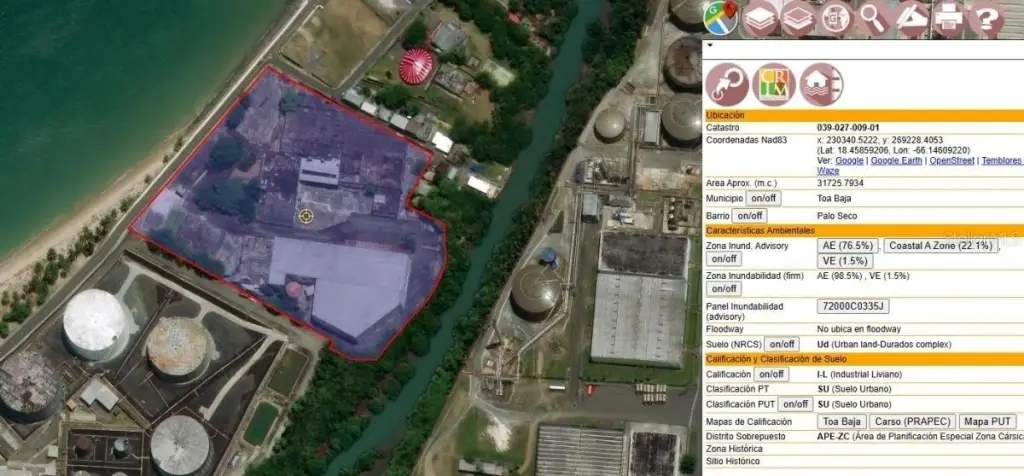Screen dimensions: 1024x476
Task: Open help question mark icon
Action: point(986,18)
